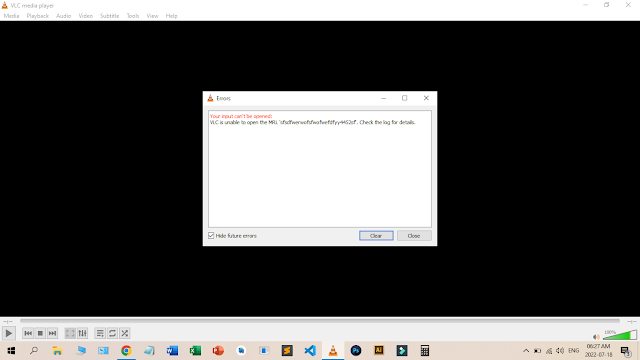Open File Explorer from taskbar
640x360 pixels.
57,351
